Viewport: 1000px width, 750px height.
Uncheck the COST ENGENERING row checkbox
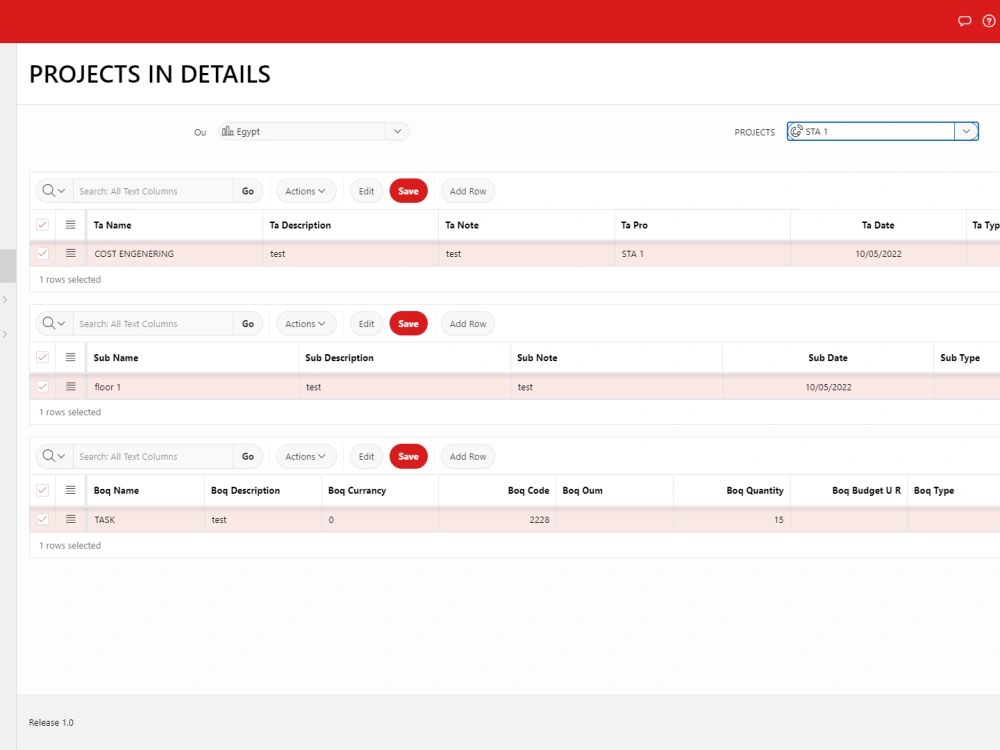[43, 254]
